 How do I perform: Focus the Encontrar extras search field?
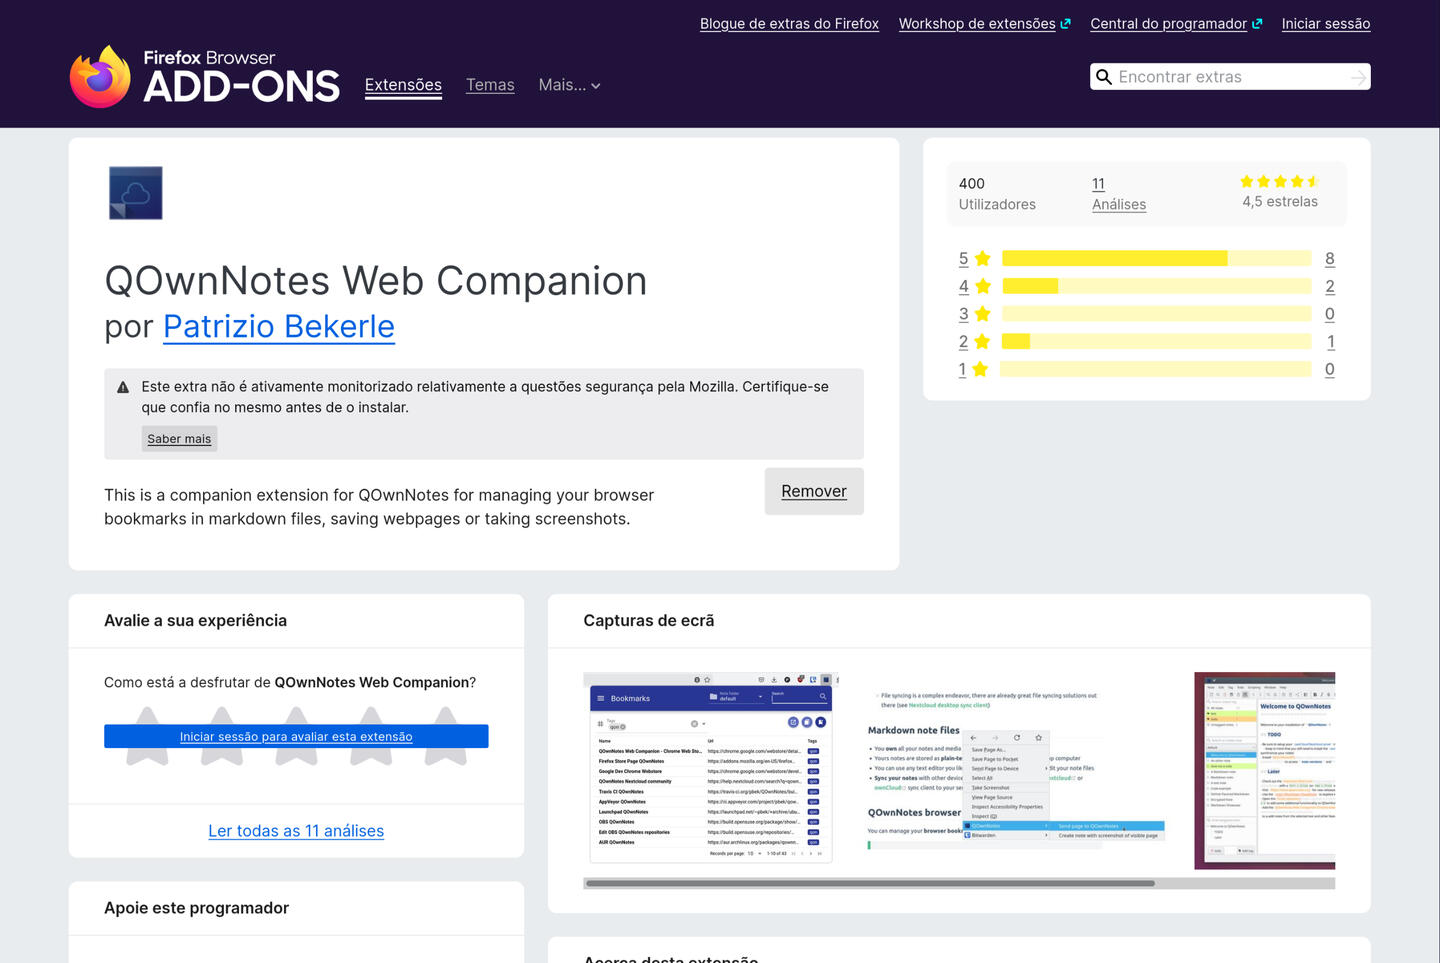pyautogui.click(x=1228, y=77)
